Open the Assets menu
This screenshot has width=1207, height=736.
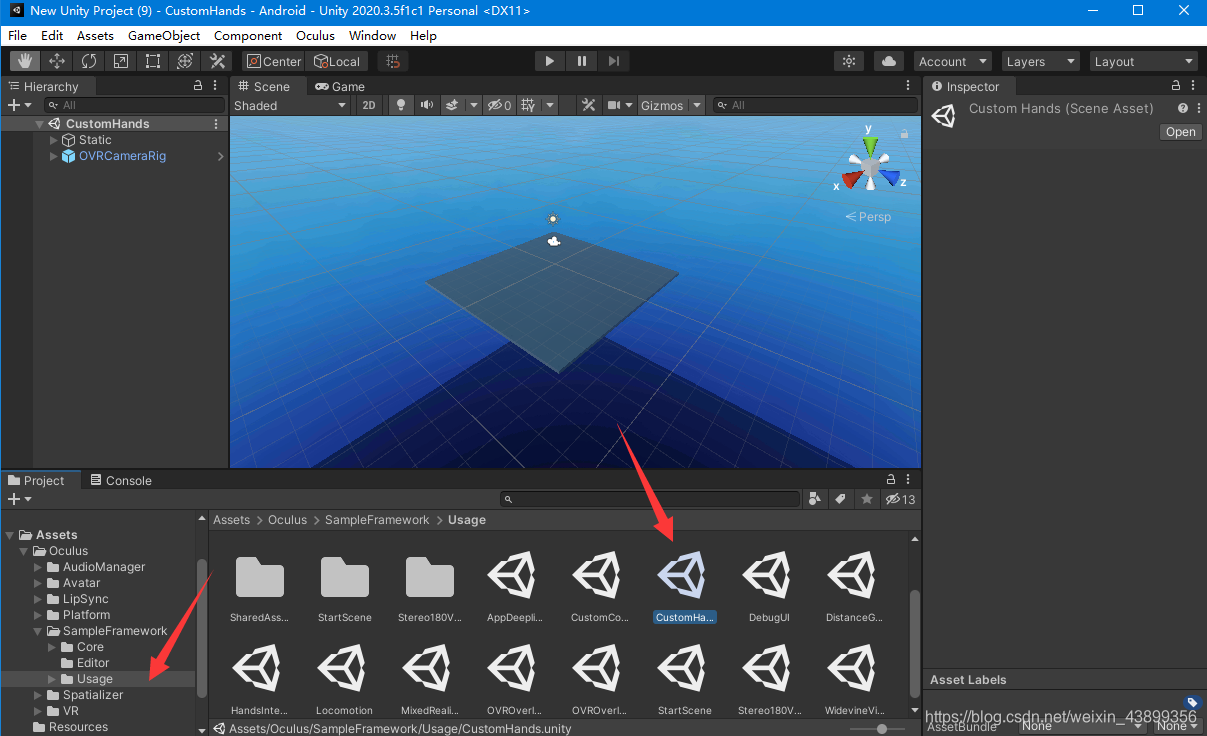click(x=95, y=35)
